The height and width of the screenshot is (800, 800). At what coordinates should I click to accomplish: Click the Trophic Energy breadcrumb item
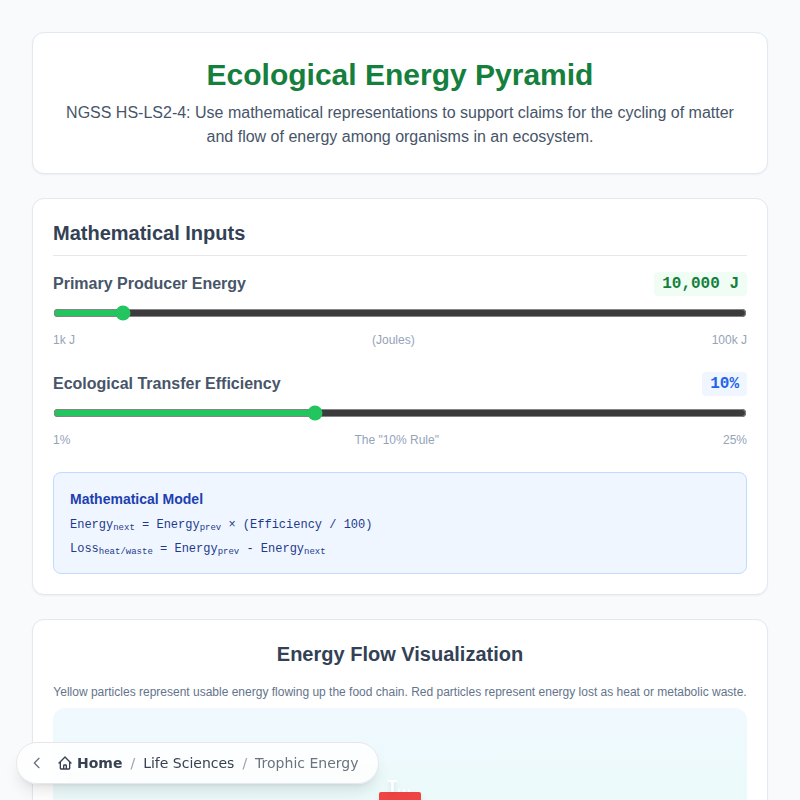coord(306,763)
